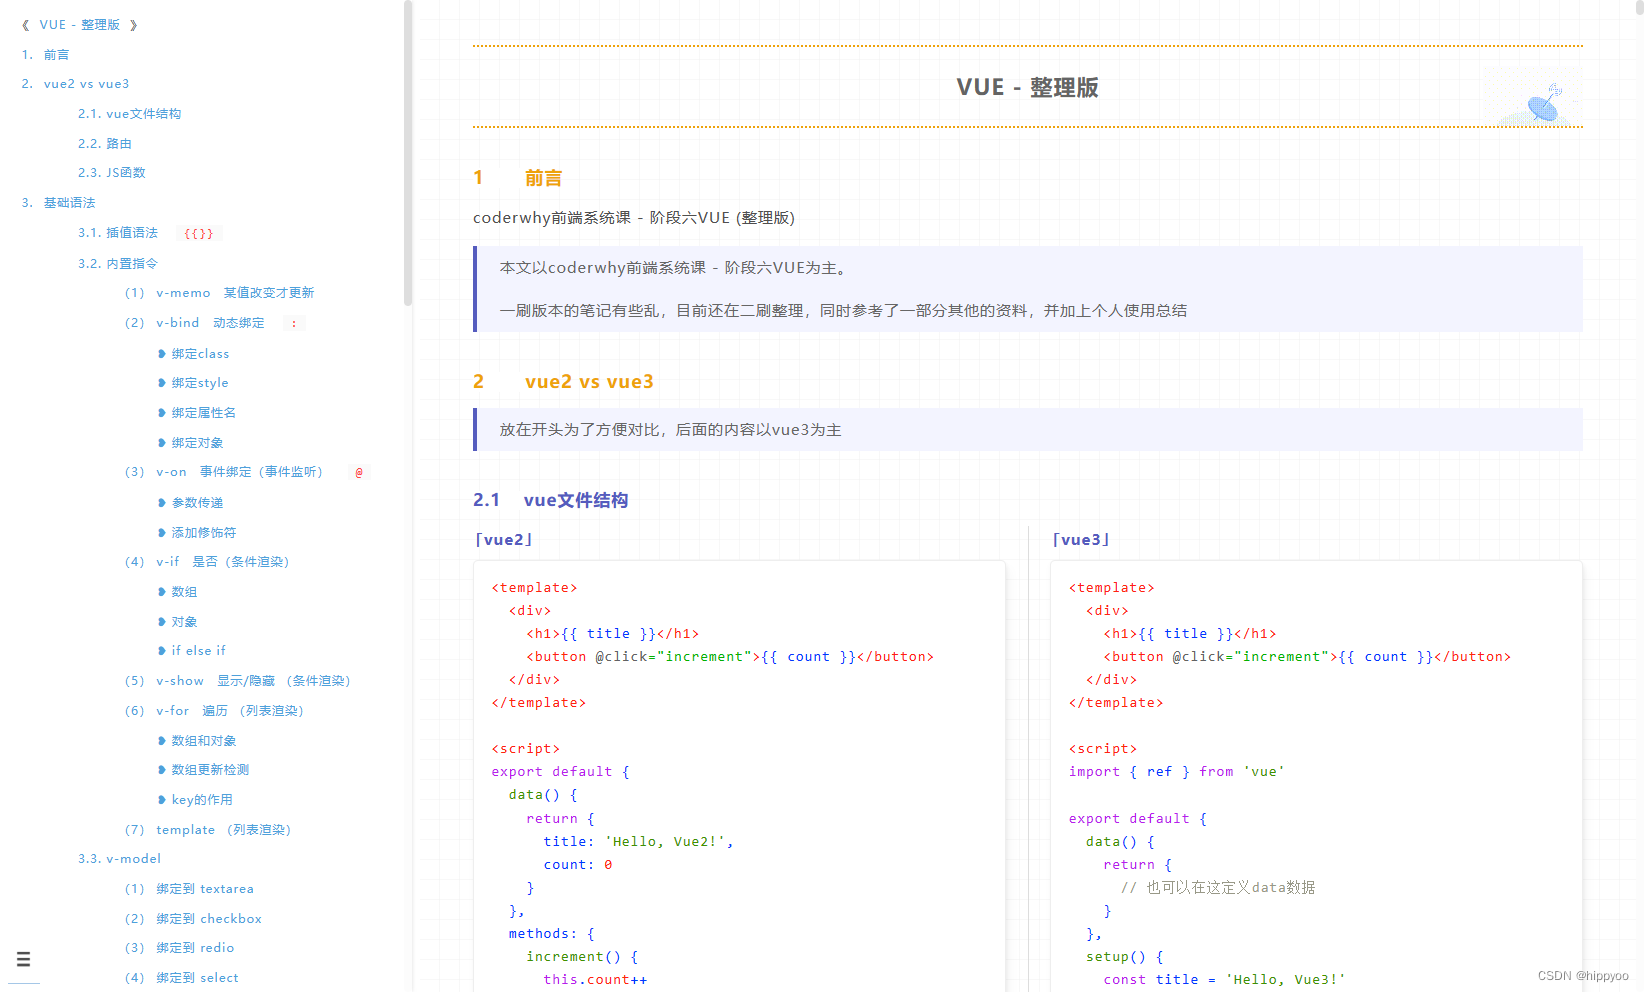Click the quote '本文以coderwhy前端系统课' line
The image size is (1644, 992).
[x=675, y=268]
